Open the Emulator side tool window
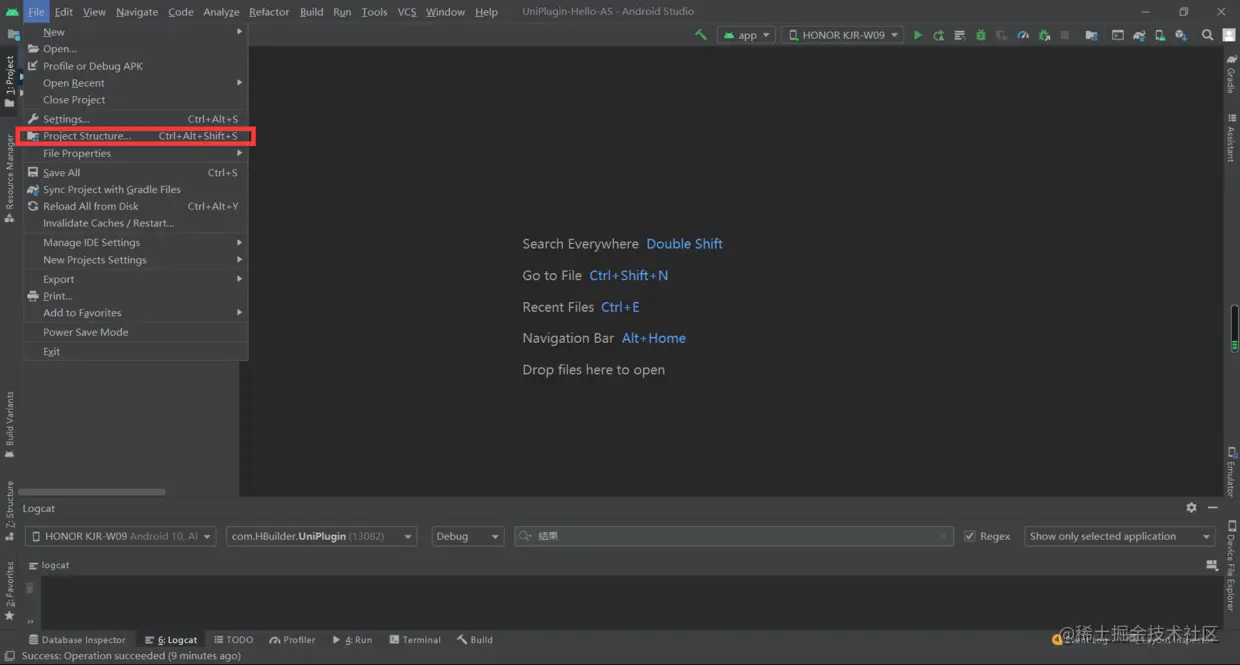Screen dimensions: 1240x665 (x=1231, y=471)
